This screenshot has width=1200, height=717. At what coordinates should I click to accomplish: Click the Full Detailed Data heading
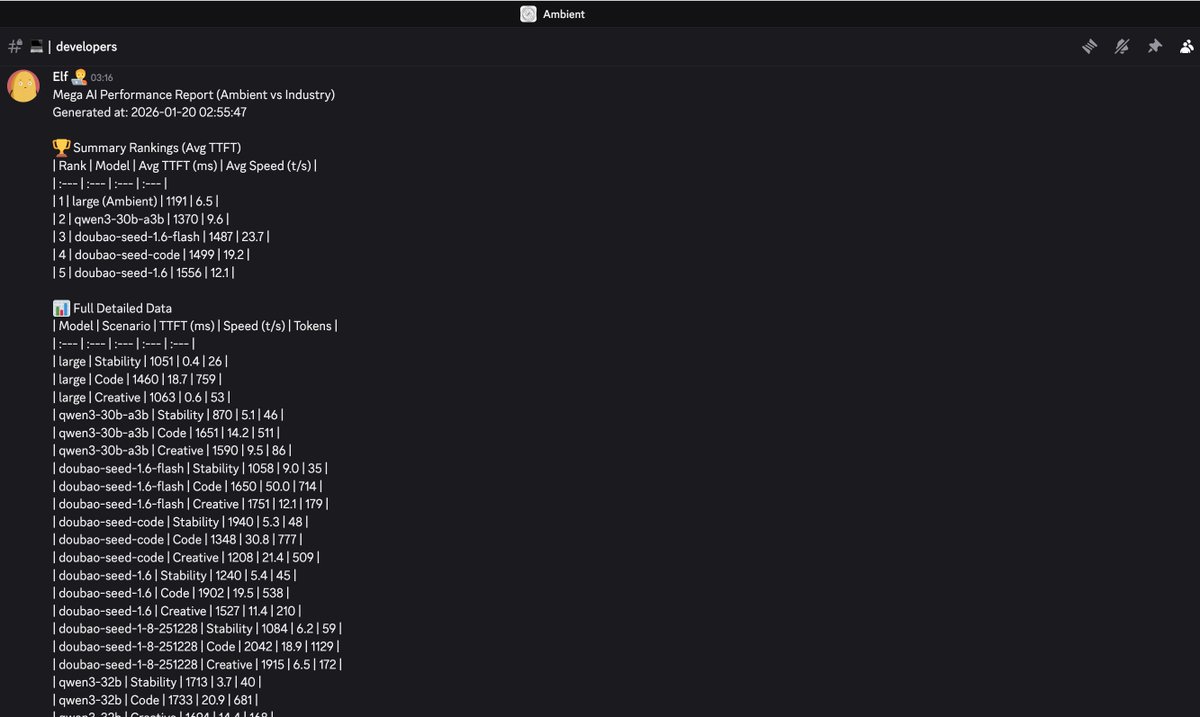122,308
